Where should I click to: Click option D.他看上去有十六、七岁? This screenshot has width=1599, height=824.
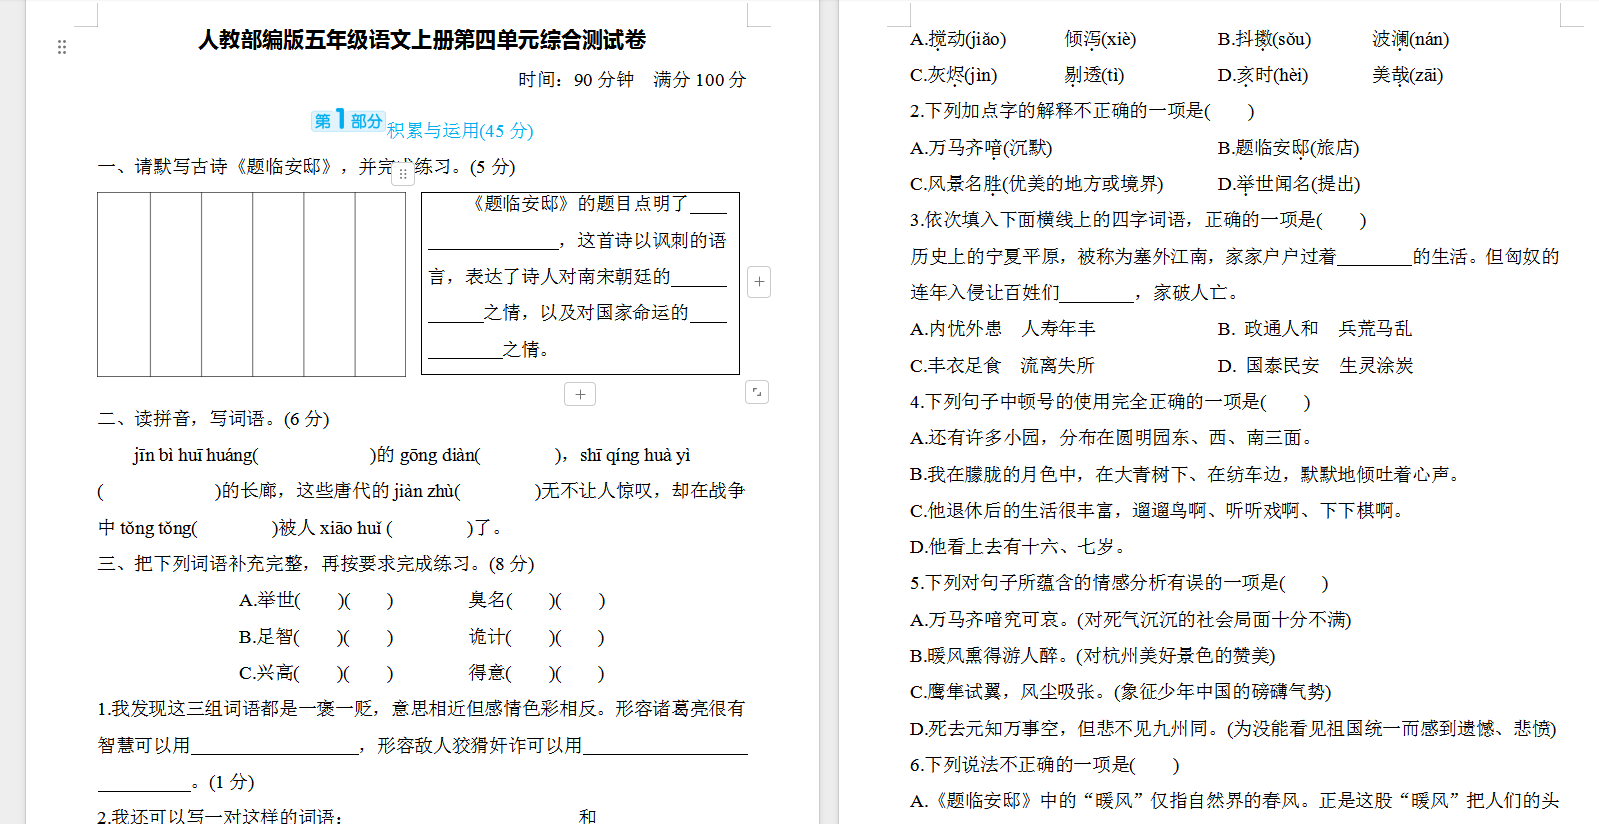coord(1020,547)
